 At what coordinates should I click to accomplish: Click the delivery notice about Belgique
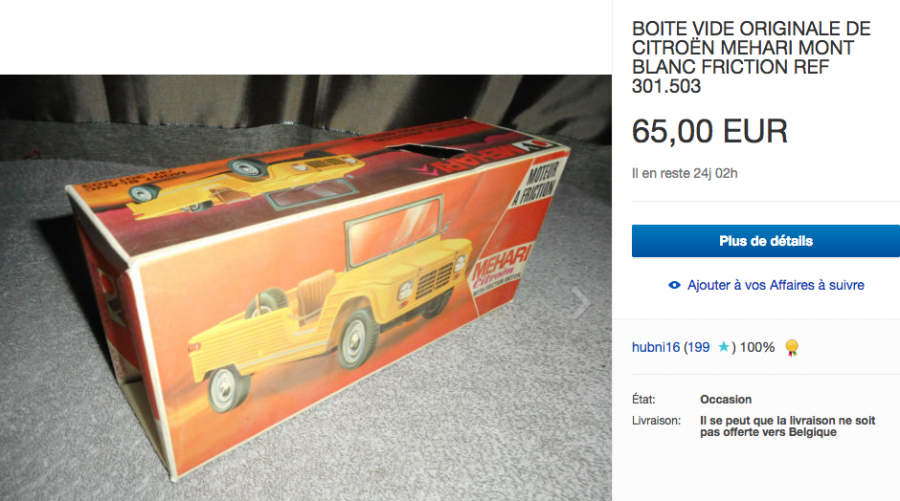point(788,426)
